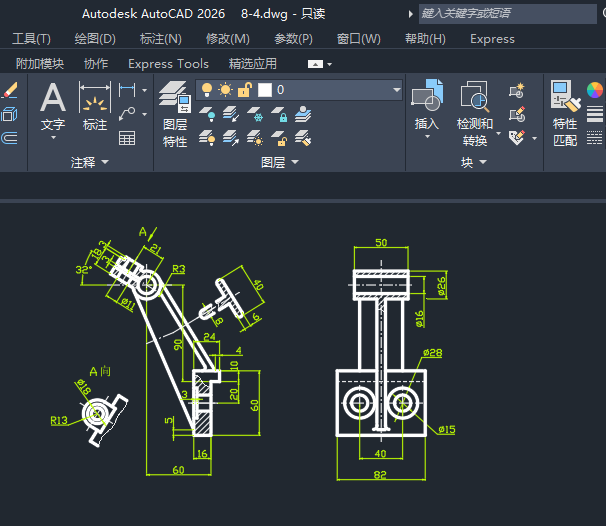Toggle the layer on/off lightbulb icon
This screenshot has width=606, height=526.
[208, 90]
